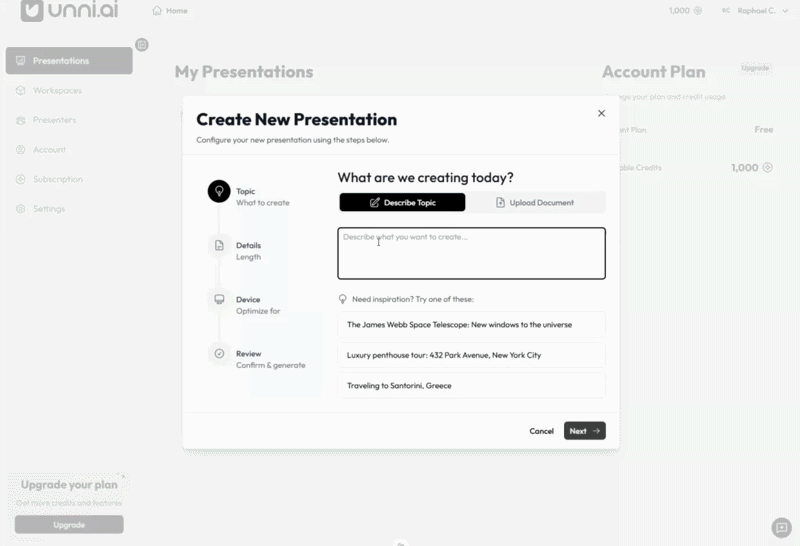The height and width of the screenshot is (546, 800).
Task: Open Presentations in the sidebar
Action: coord(69,61)
